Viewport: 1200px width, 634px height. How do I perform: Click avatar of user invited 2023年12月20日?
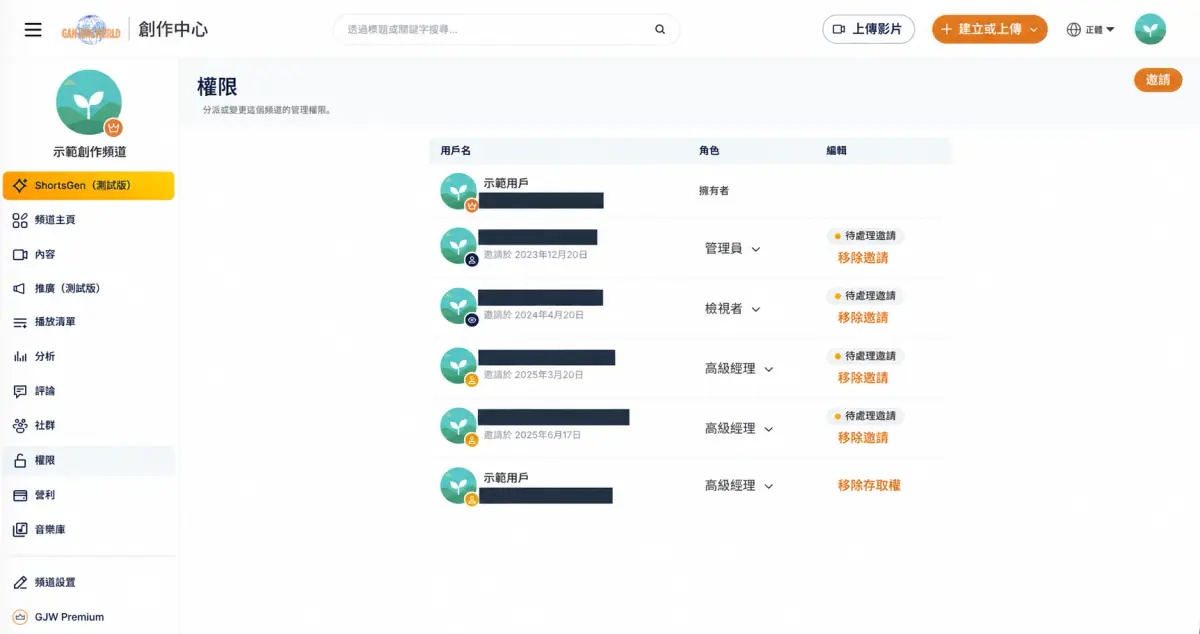pos(459,246)
